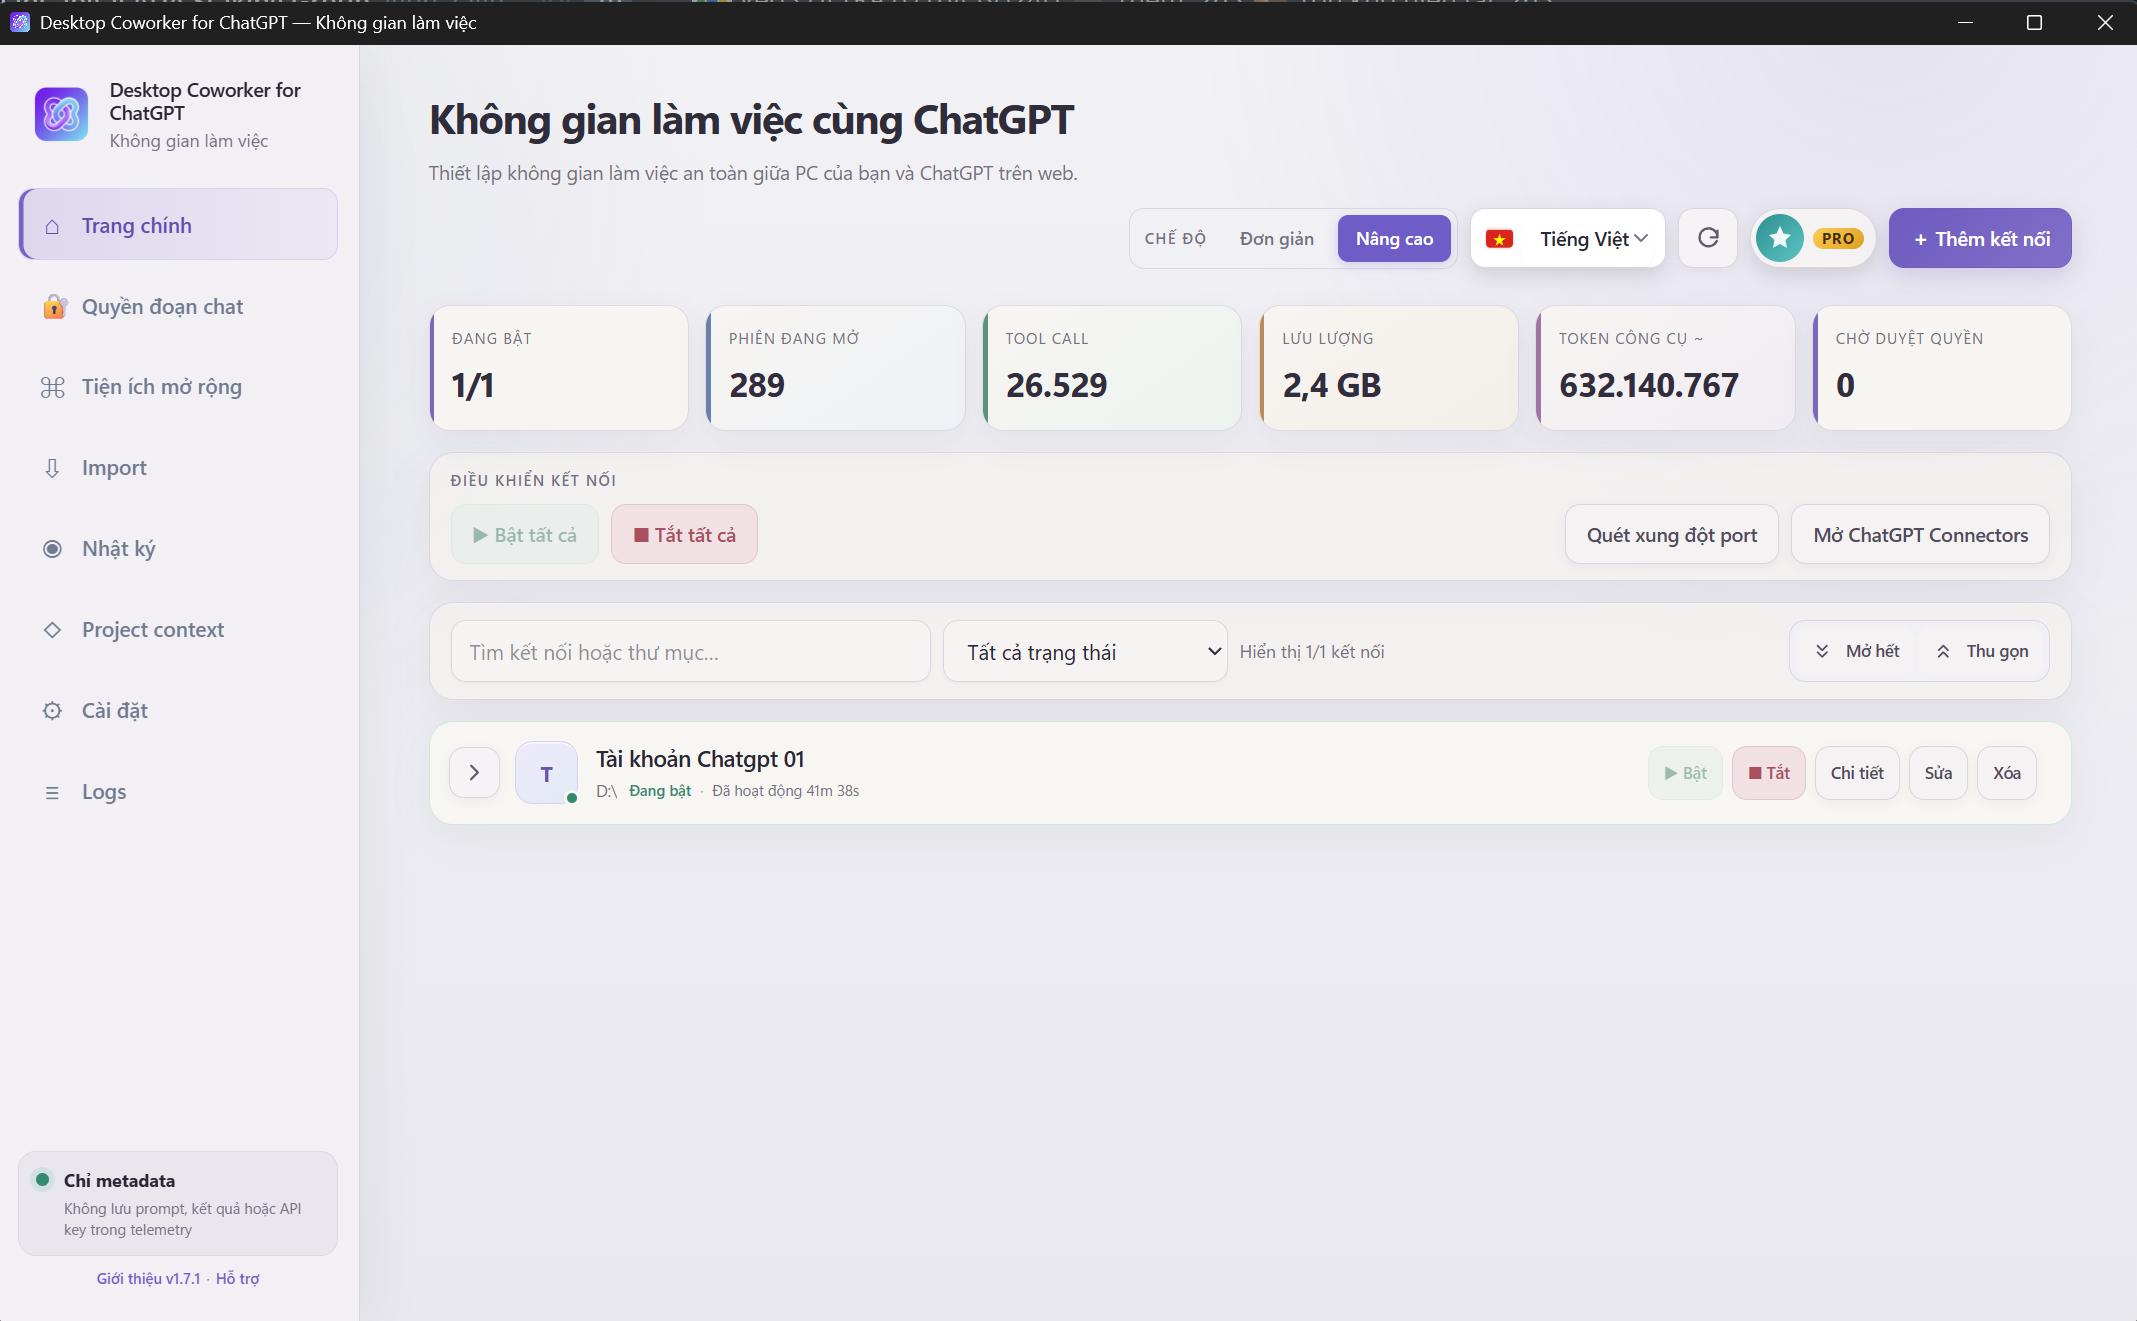Click the Desktop Coworker app logo in sidebar

point(61,114)
